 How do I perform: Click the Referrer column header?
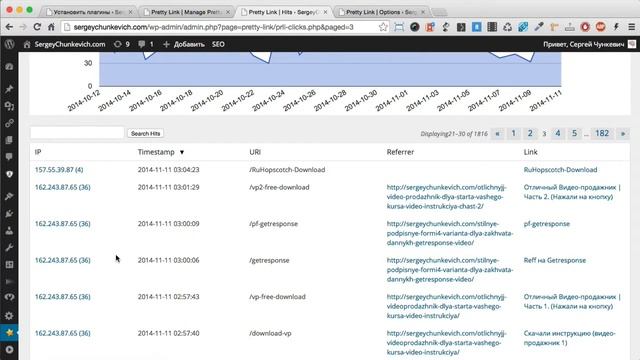(x=400, y=152)
